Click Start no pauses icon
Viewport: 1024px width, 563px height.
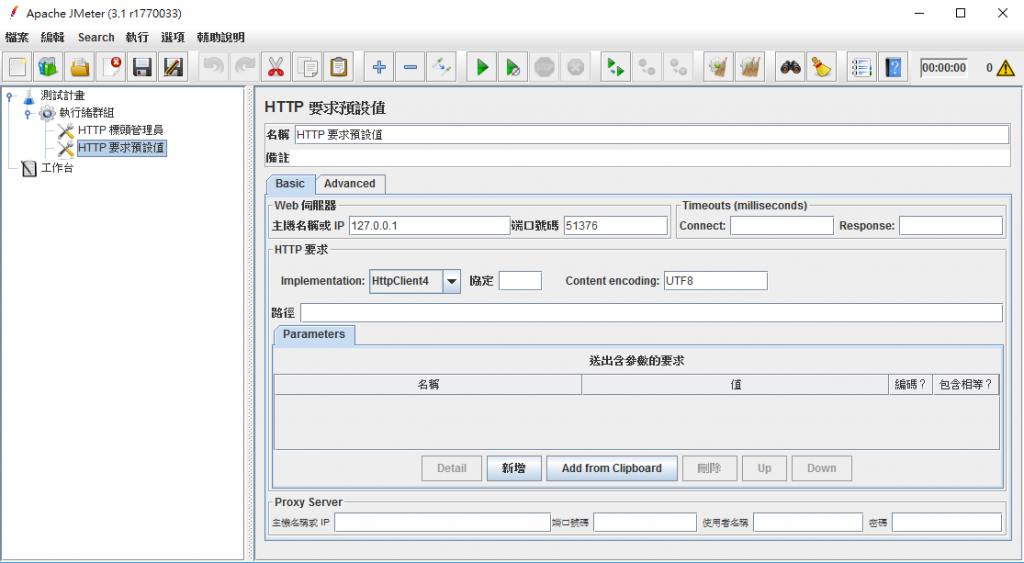(x=513, y=67)
